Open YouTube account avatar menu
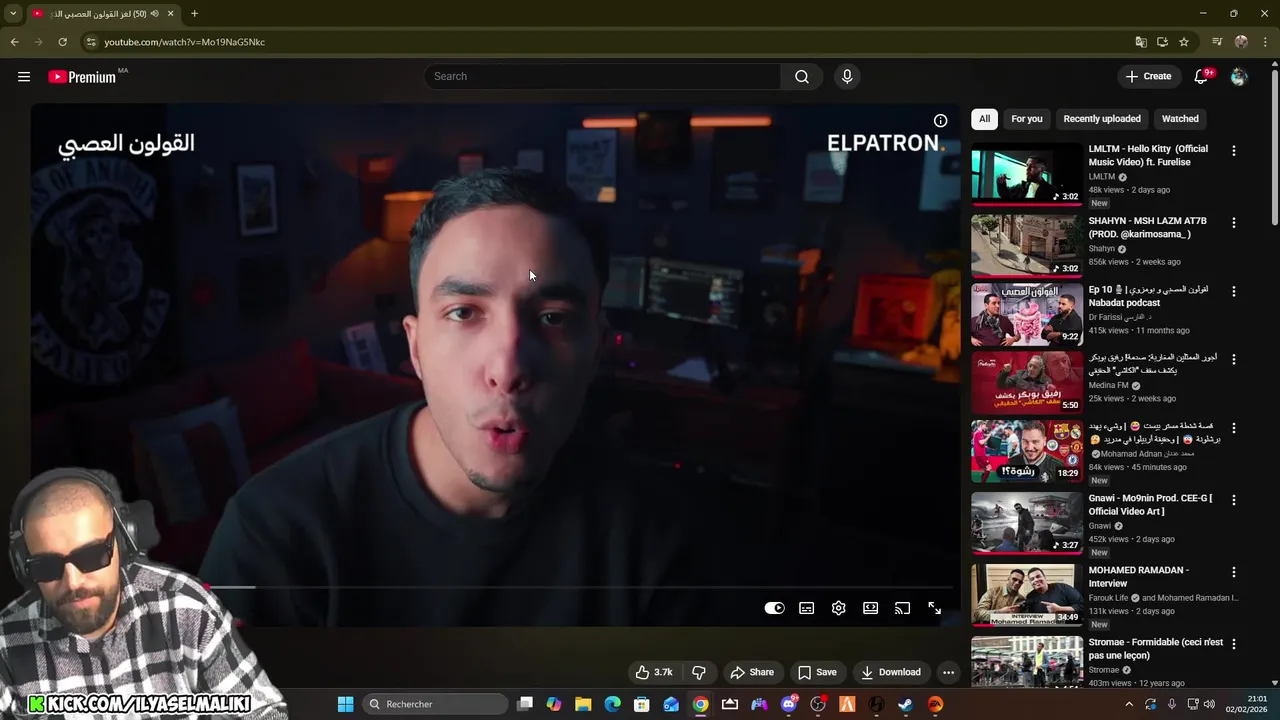This screenshot has width=1280, height=720. click(1239, 77)
